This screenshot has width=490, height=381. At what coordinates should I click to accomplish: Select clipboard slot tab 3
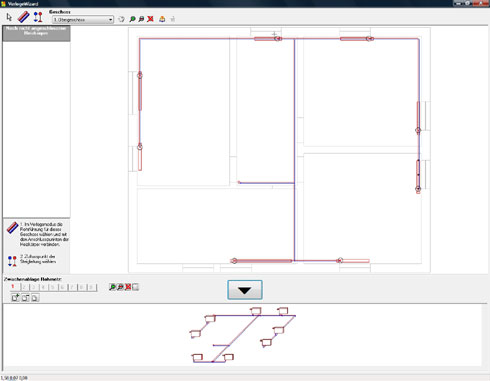tap(34, 287)
